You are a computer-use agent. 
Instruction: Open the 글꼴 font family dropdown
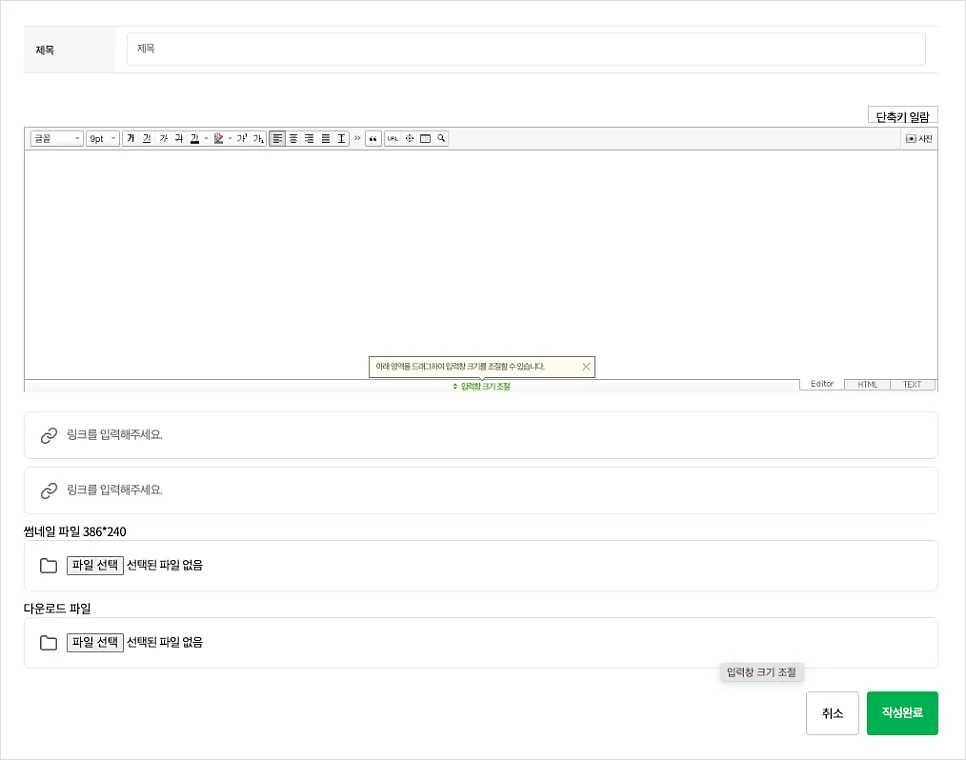[x=57, y=139]
